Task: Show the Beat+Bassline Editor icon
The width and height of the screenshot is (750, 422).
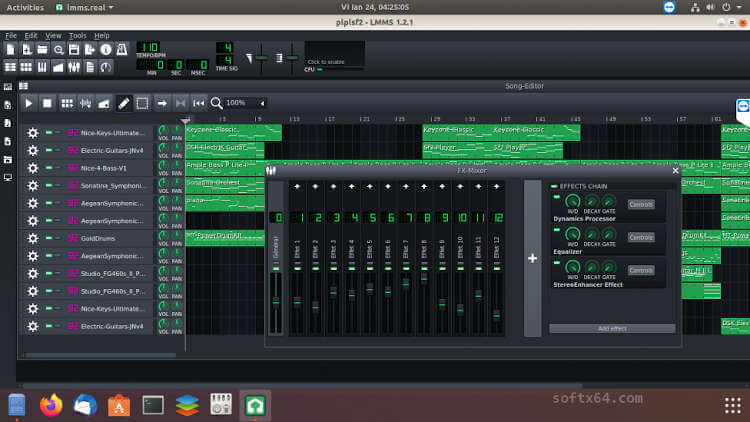Action: [x=26, y=67]
